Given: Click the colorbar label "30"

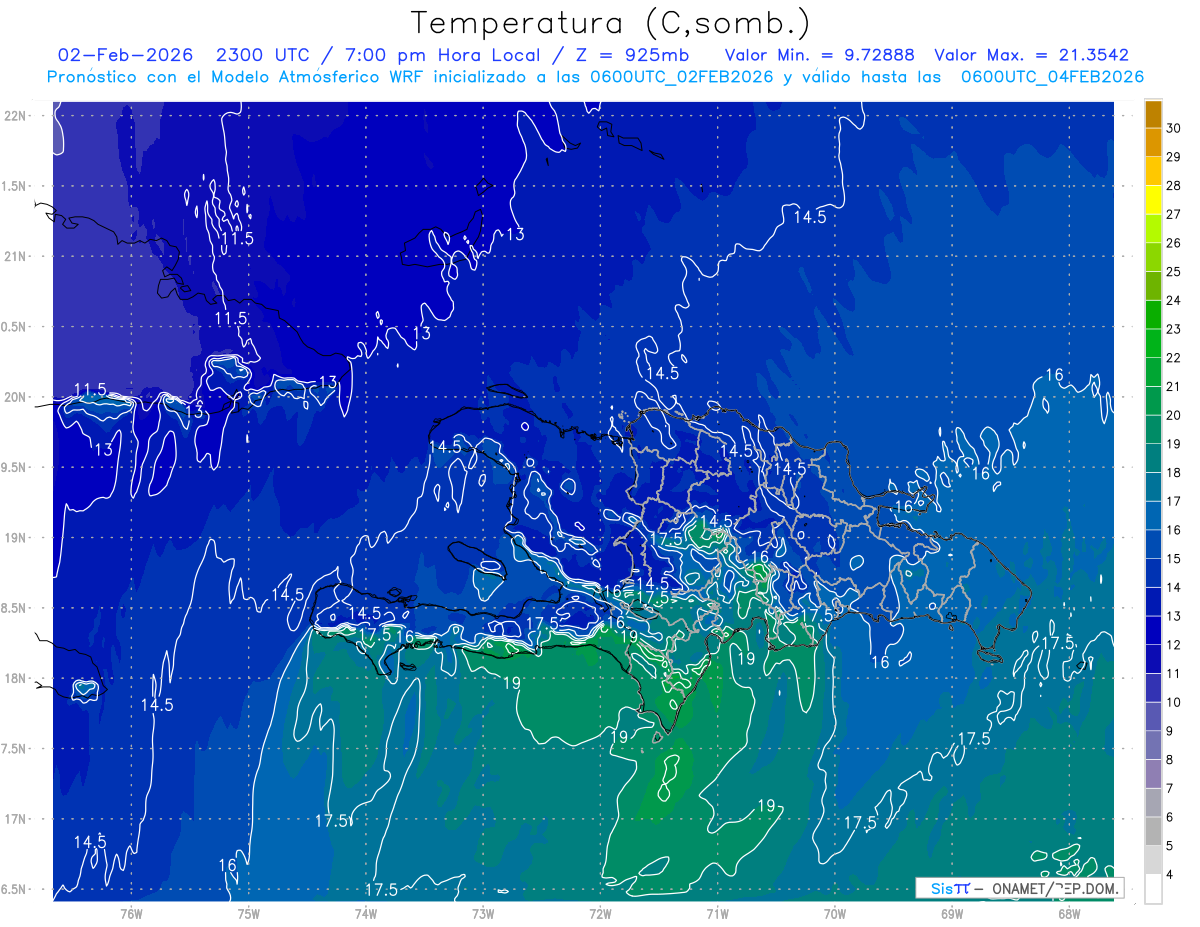Looking at the screenshot, I should [1174, 127].
